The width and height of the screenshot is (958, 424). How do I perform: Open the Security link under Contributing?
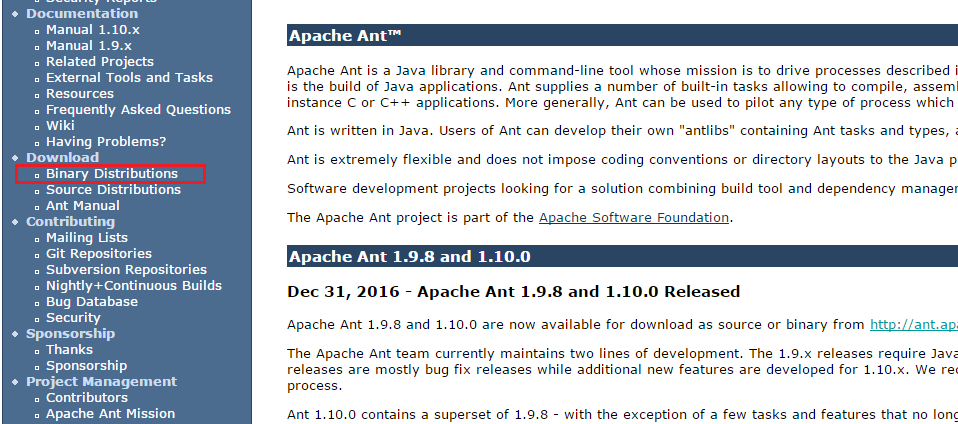tap(73, 318)
